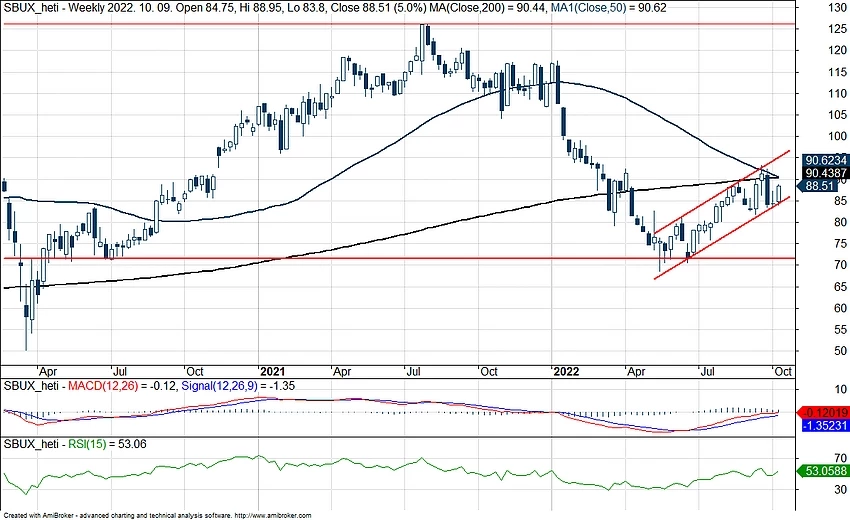Image resolution: width=850 pixels, height=520 pixels.
Task: Click the green 53.0588 RSI value tag
Action: click(822, 471)
